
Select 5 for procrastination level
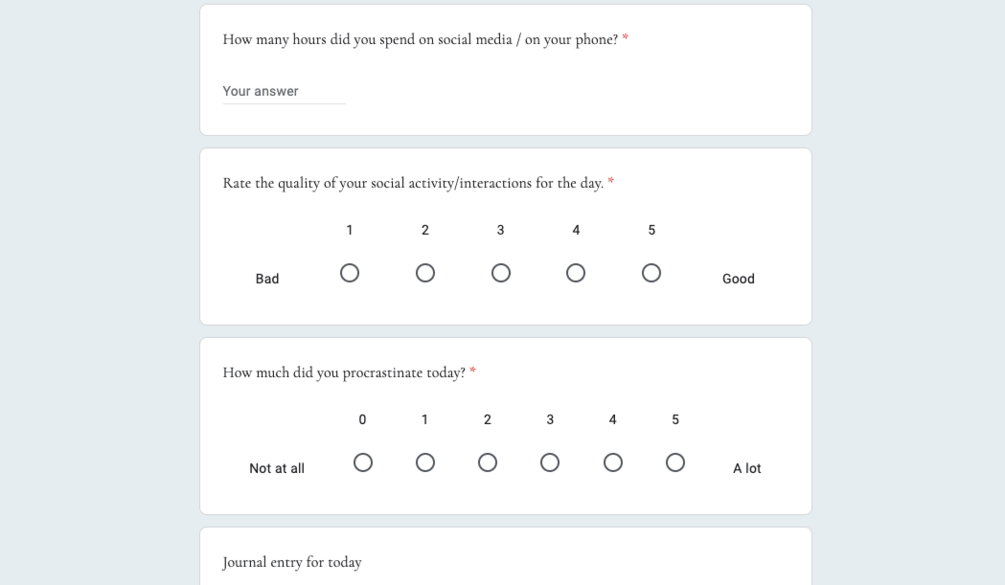coord(675,463)
